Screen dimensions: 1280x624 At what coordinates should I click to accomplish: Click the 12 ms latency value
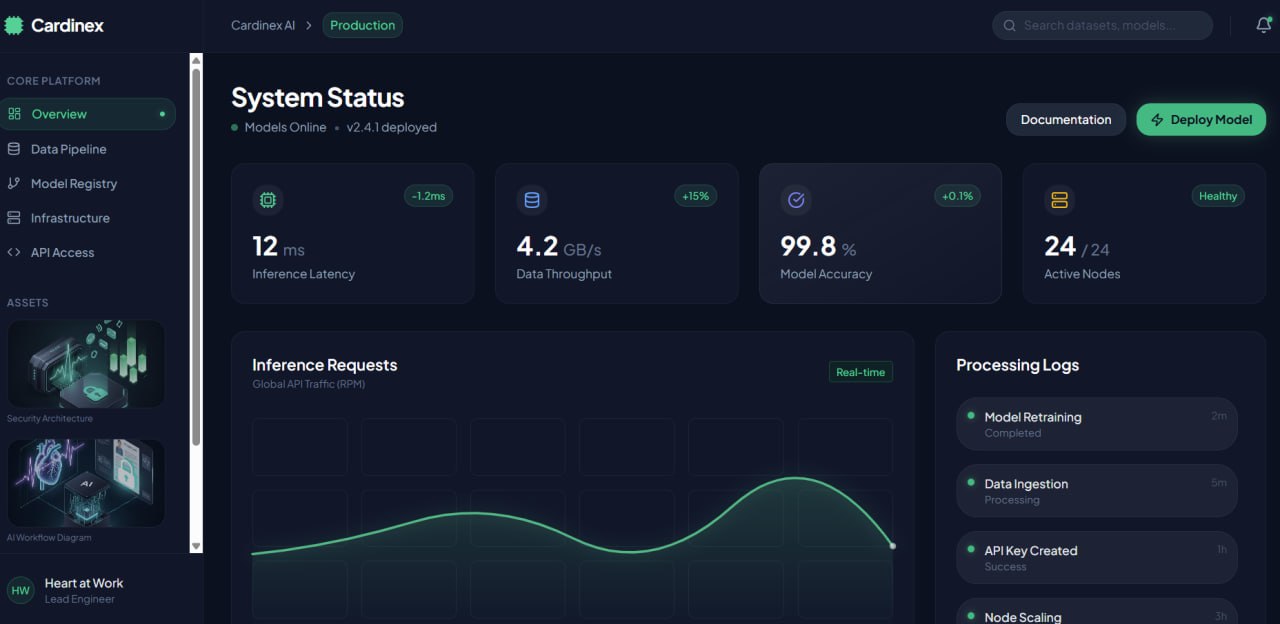click(x=278, y=246)
